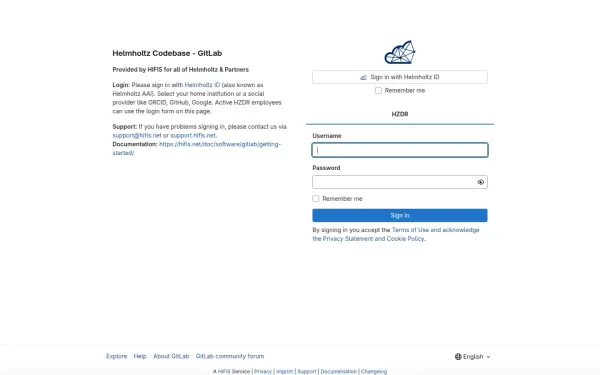The height and width of the screenshot is (375, 600).
Task: Click the globe icon beside English
Action: pos(458,357)
